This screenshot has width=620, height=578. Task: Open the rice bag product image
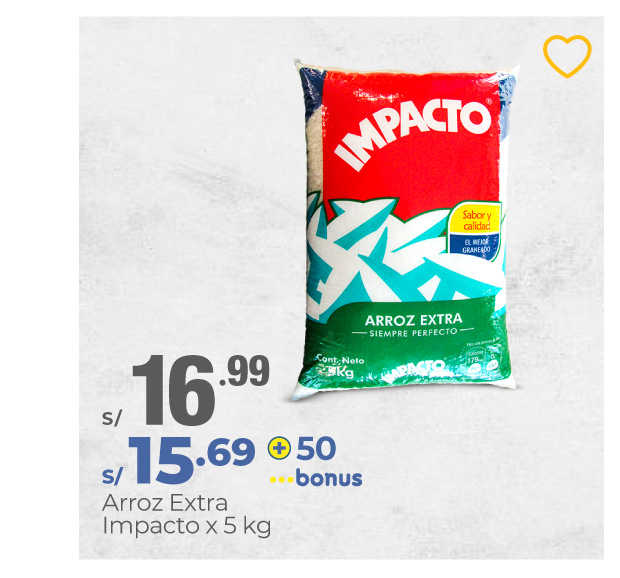pos(405,229)
